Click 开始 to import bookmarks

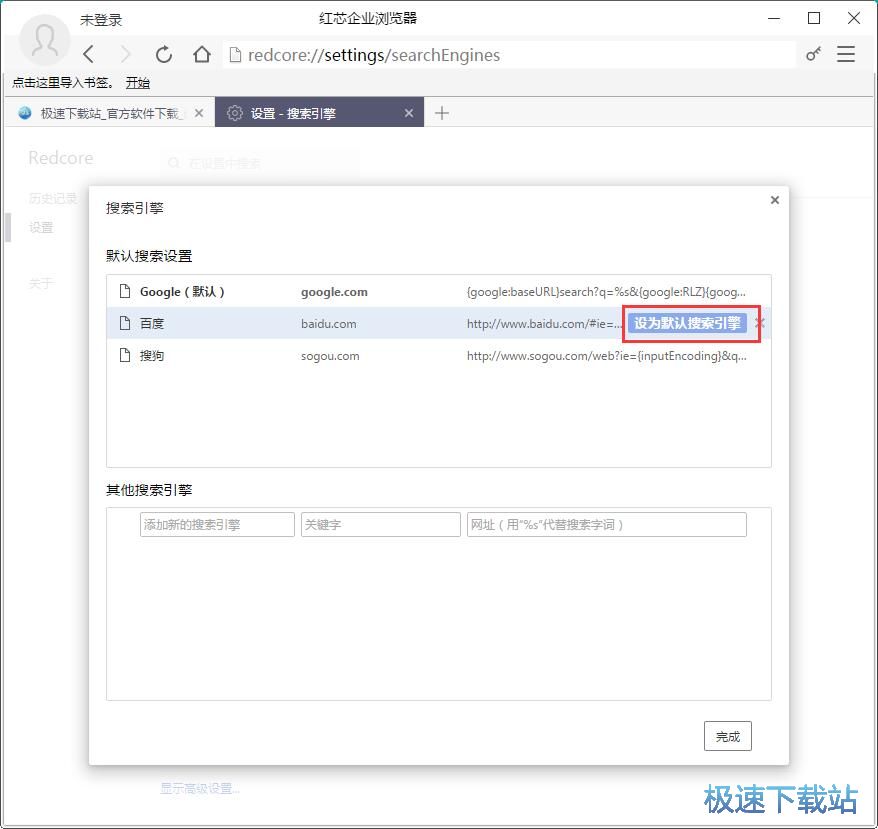pyautogui.click(x=138, y=83)
